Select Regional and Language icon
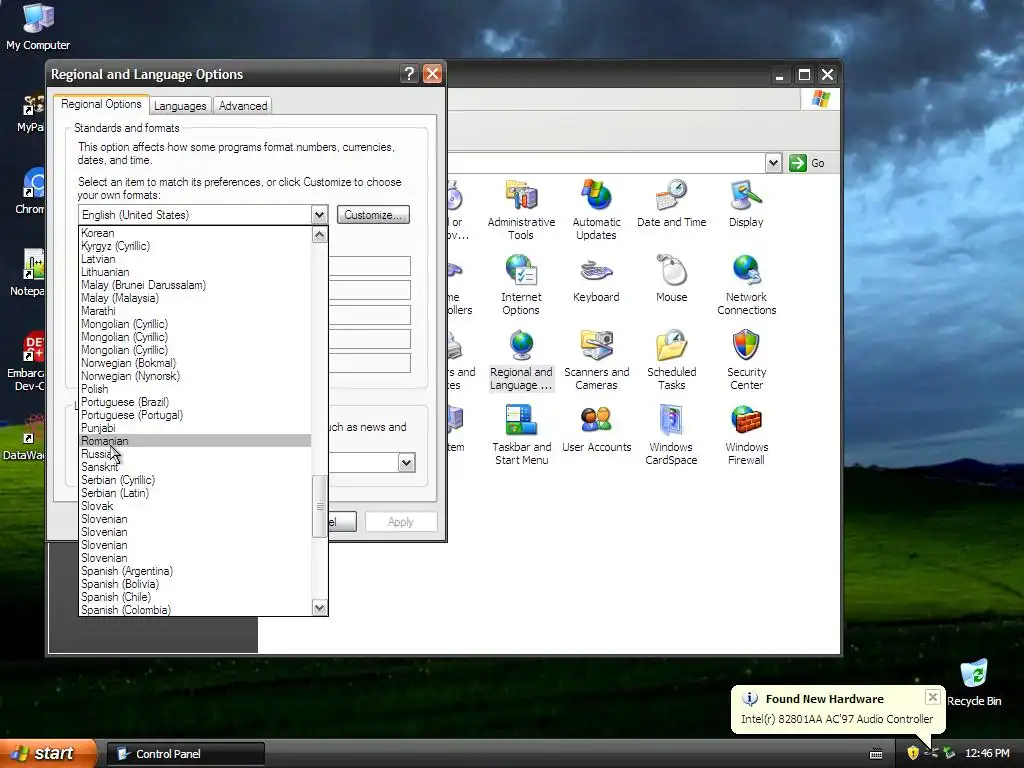 (521, 359)
